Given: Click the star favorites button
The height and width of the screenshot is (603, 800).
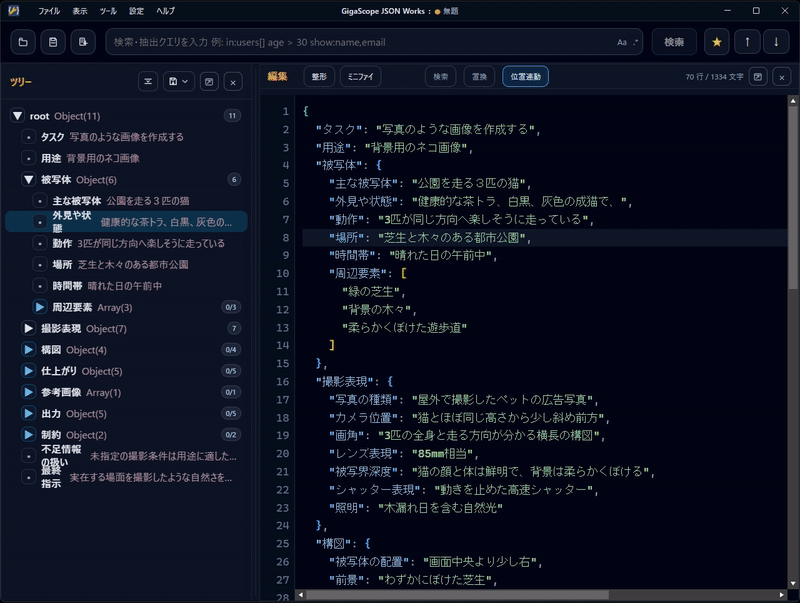Looking at the screenshot, I should 717,42.
